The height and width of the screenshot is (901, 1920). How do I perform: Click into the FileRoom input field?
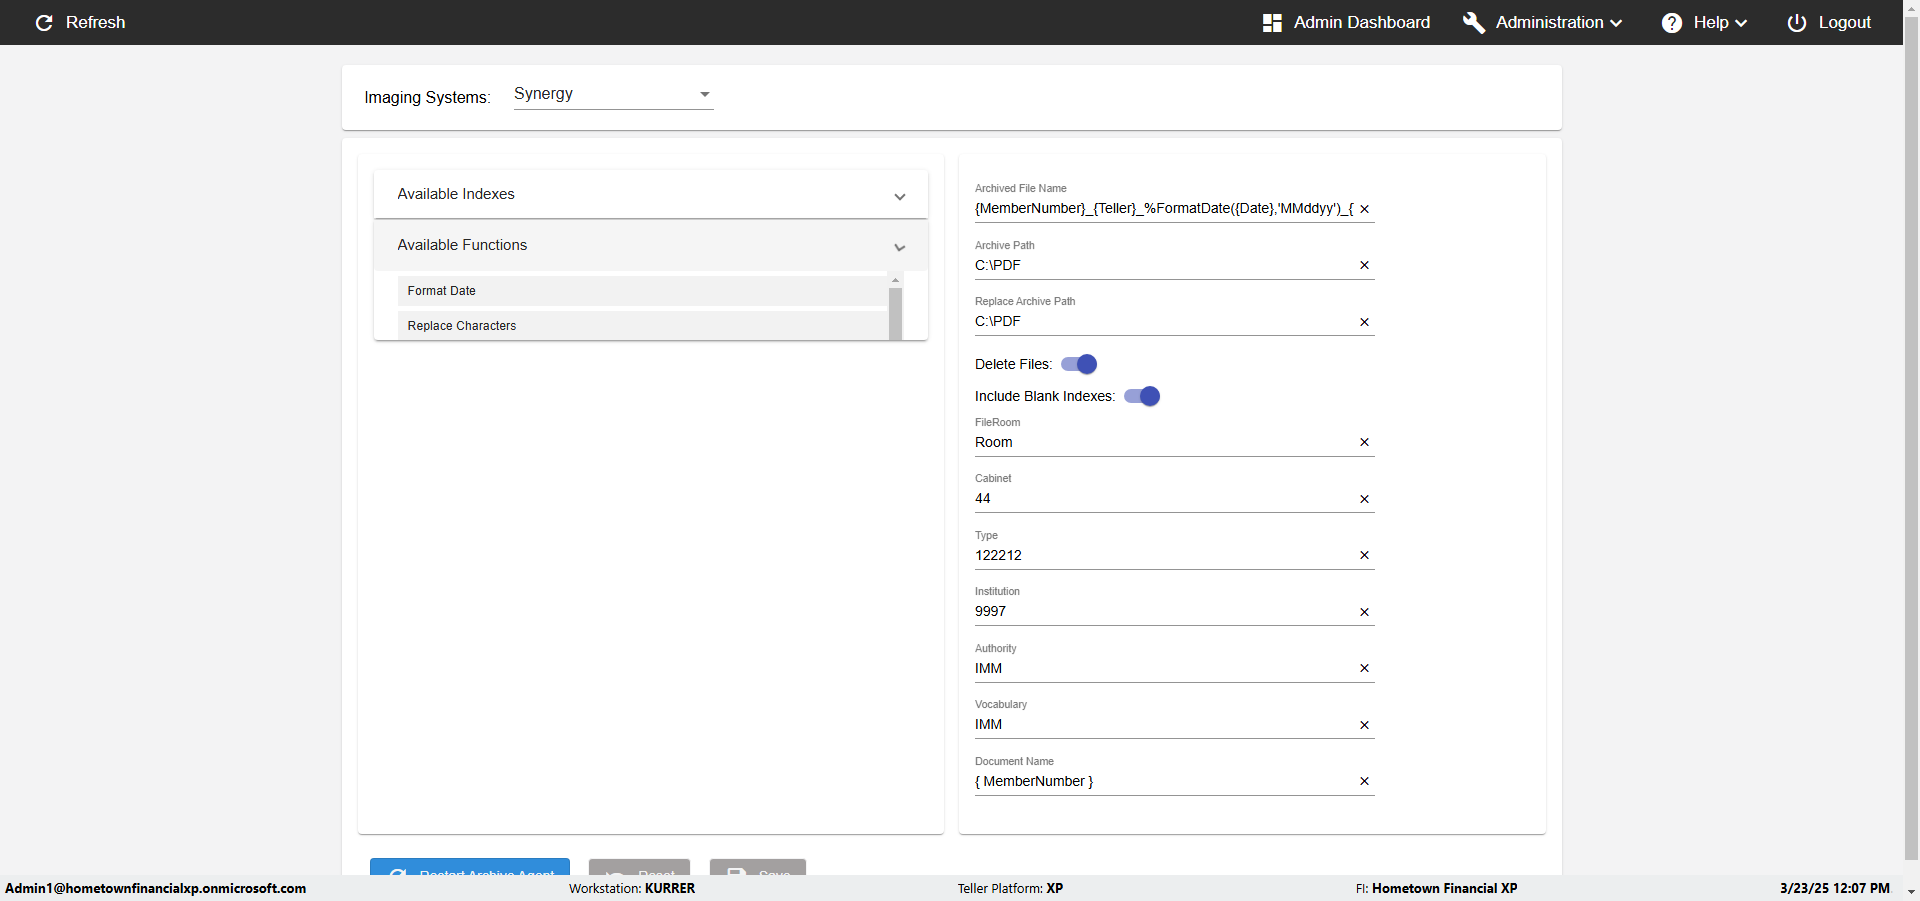[1160, 442]
